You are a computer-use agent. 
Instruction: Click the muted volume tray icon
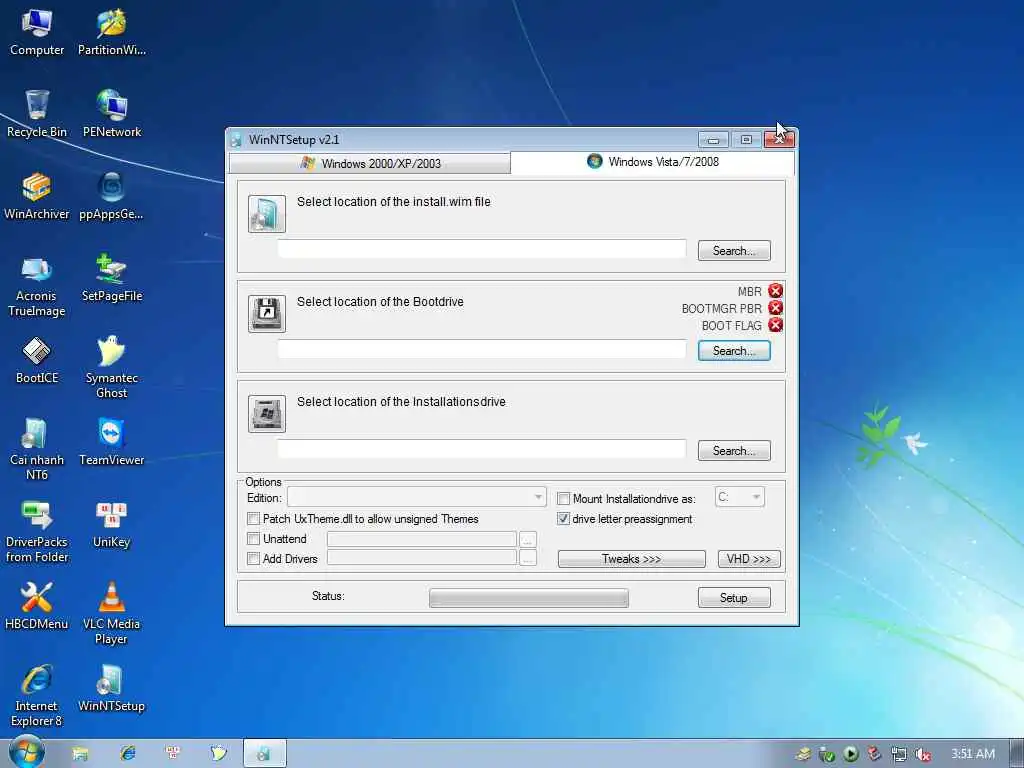[922, 754]
